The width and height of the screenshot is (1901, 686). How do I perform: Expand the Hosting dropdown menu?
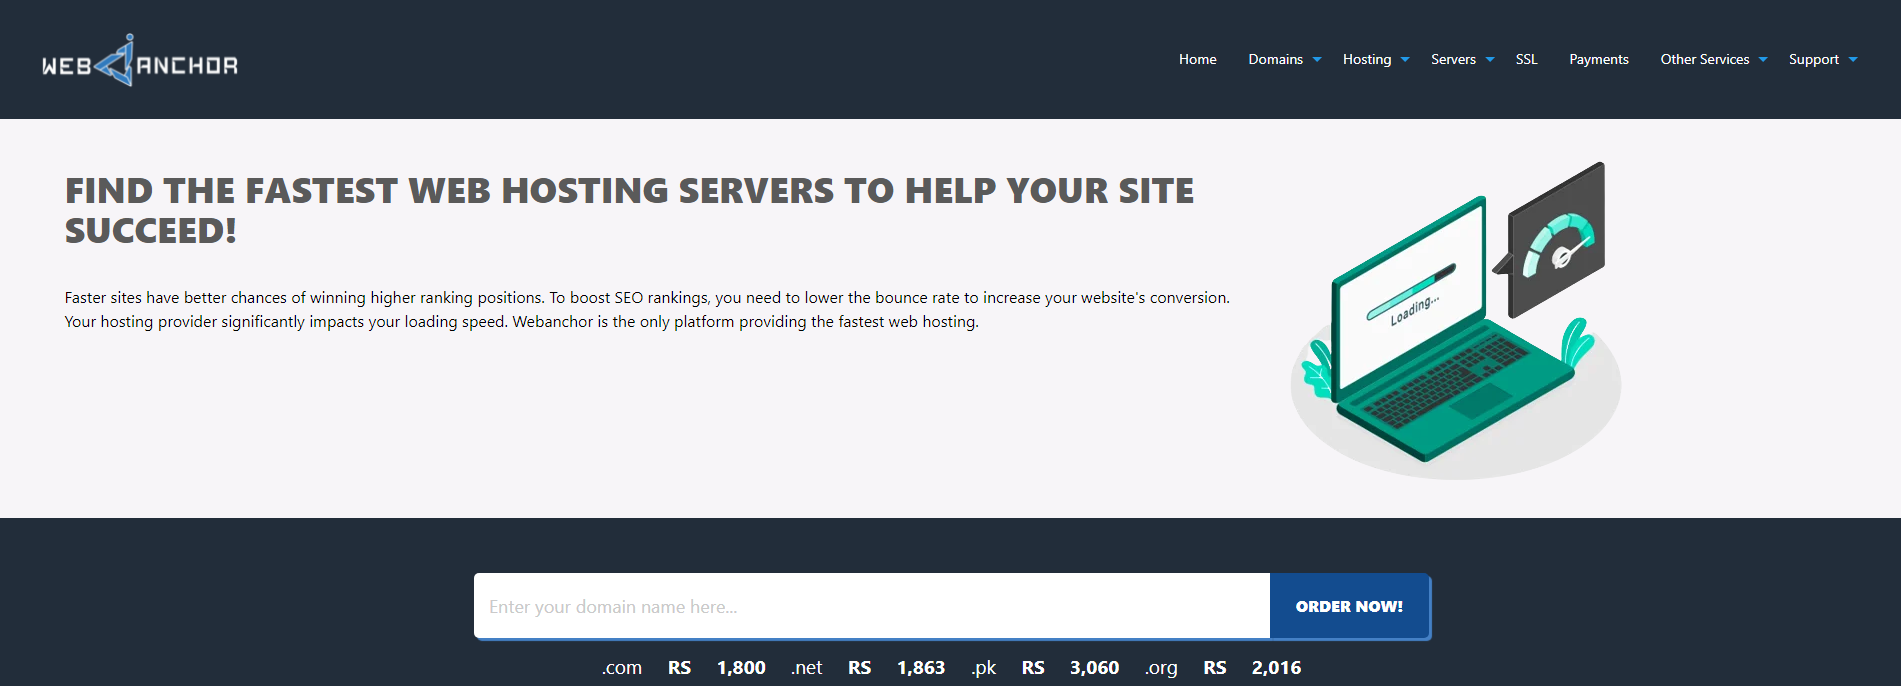(1367, 60)
